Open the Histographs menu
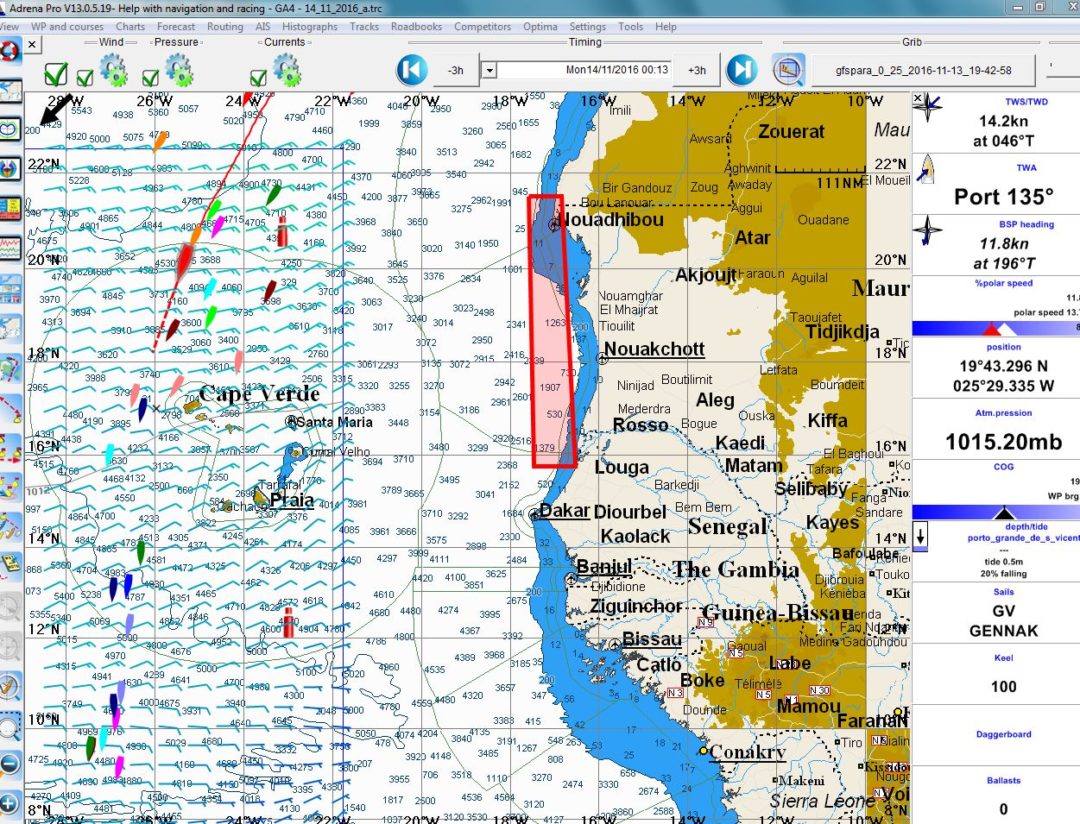1080x824 pixels. coord(310,27)
